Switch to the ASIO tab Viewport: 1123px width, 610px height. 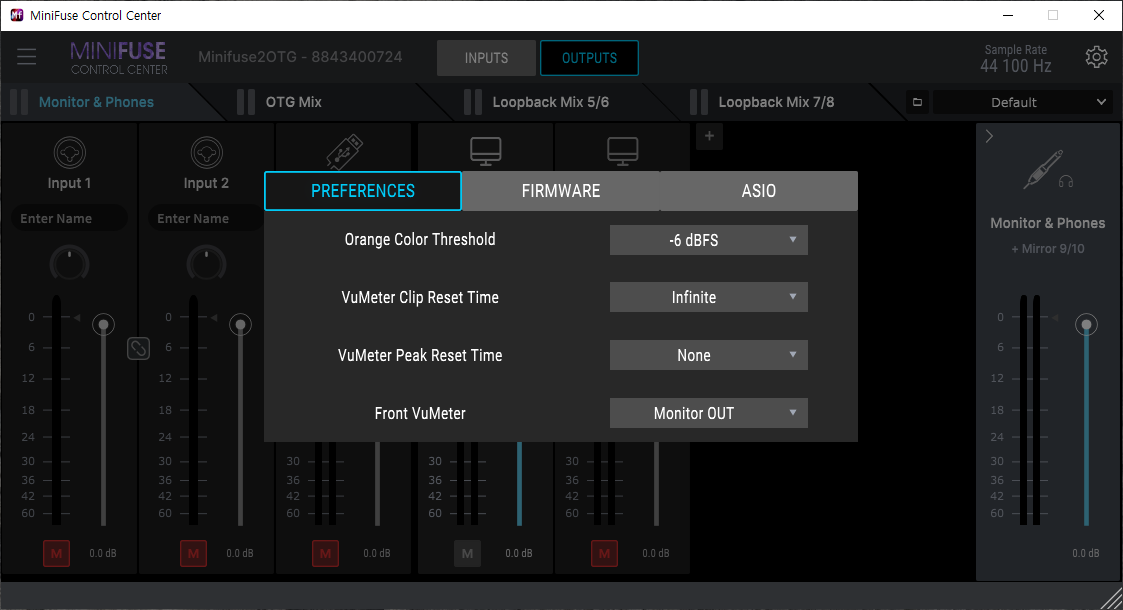click(x=758, y=191)
